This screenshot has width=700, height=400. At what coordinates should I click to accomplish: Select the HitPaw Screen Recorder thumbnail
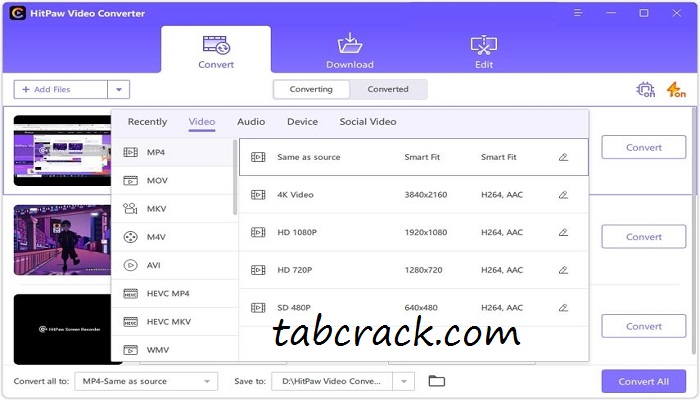click(62, 329)
